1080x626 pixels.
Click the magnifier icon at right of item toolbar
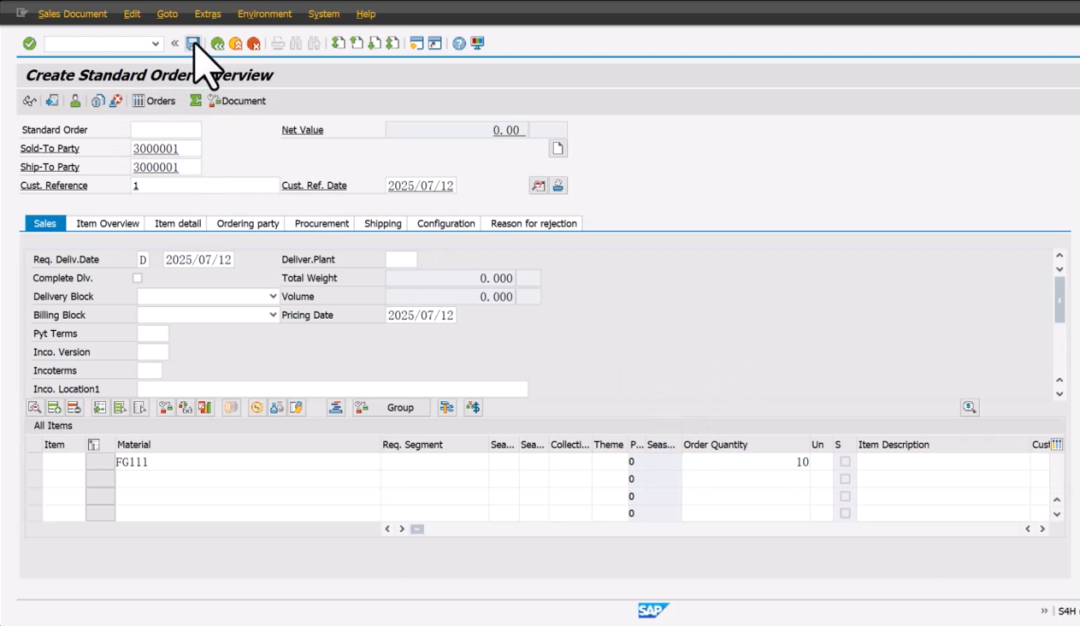coord(969,408)
